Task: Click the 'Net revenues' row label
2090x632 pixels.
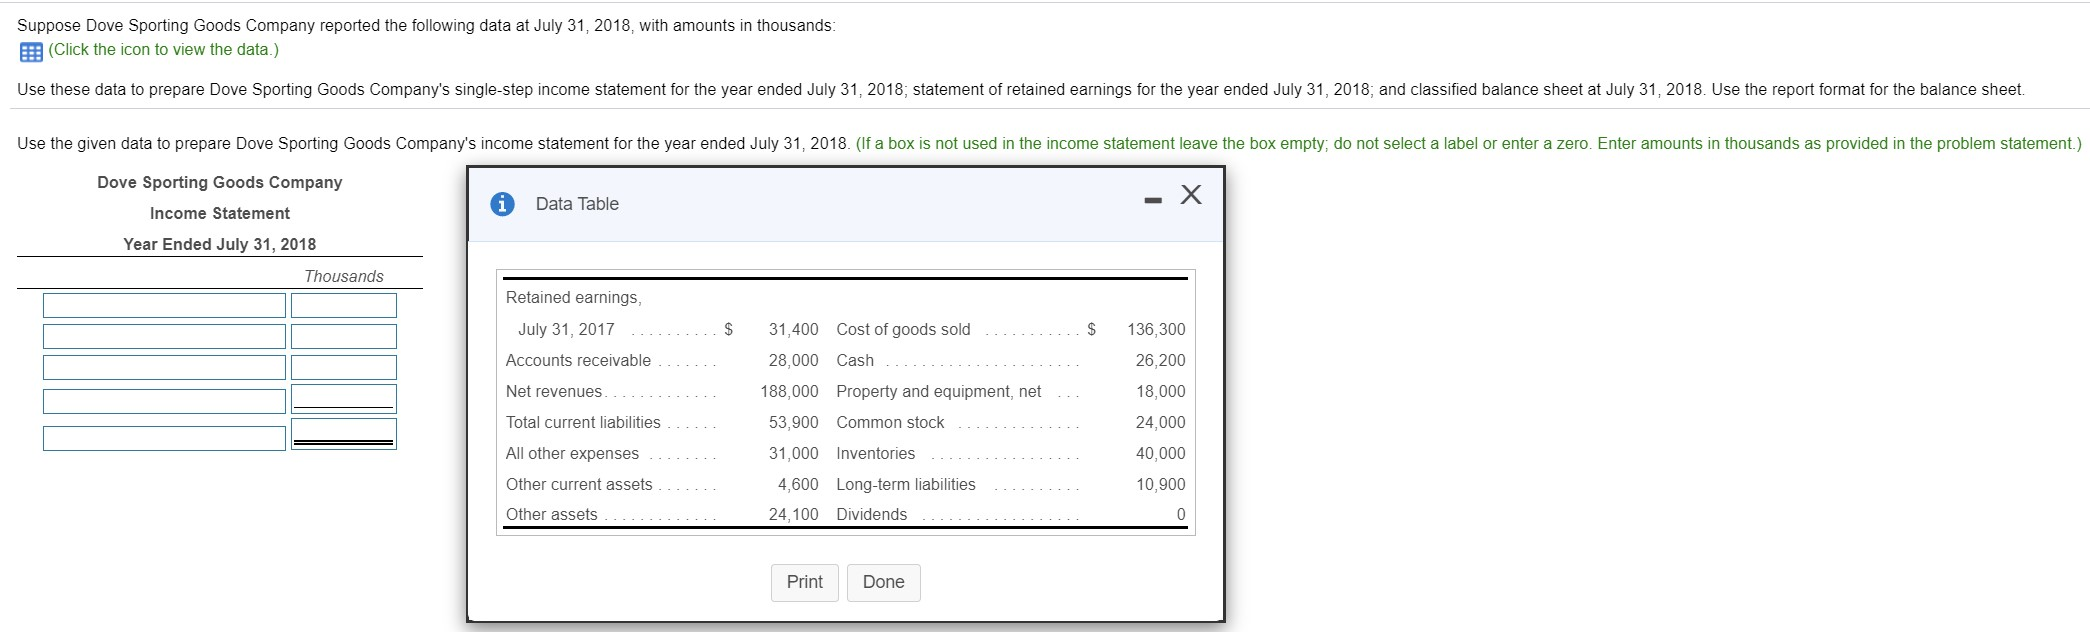Action: click(554, 392)
